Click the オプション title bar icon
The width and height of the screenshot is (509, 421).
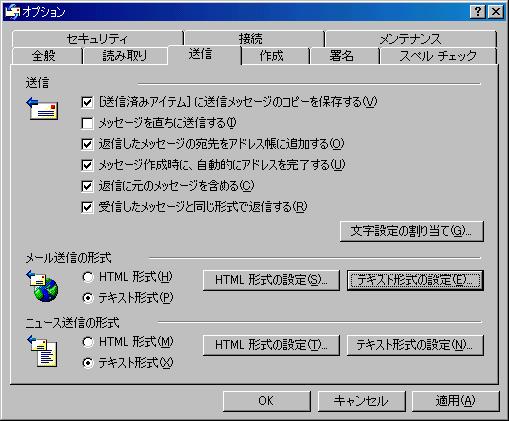click(13, 12)
